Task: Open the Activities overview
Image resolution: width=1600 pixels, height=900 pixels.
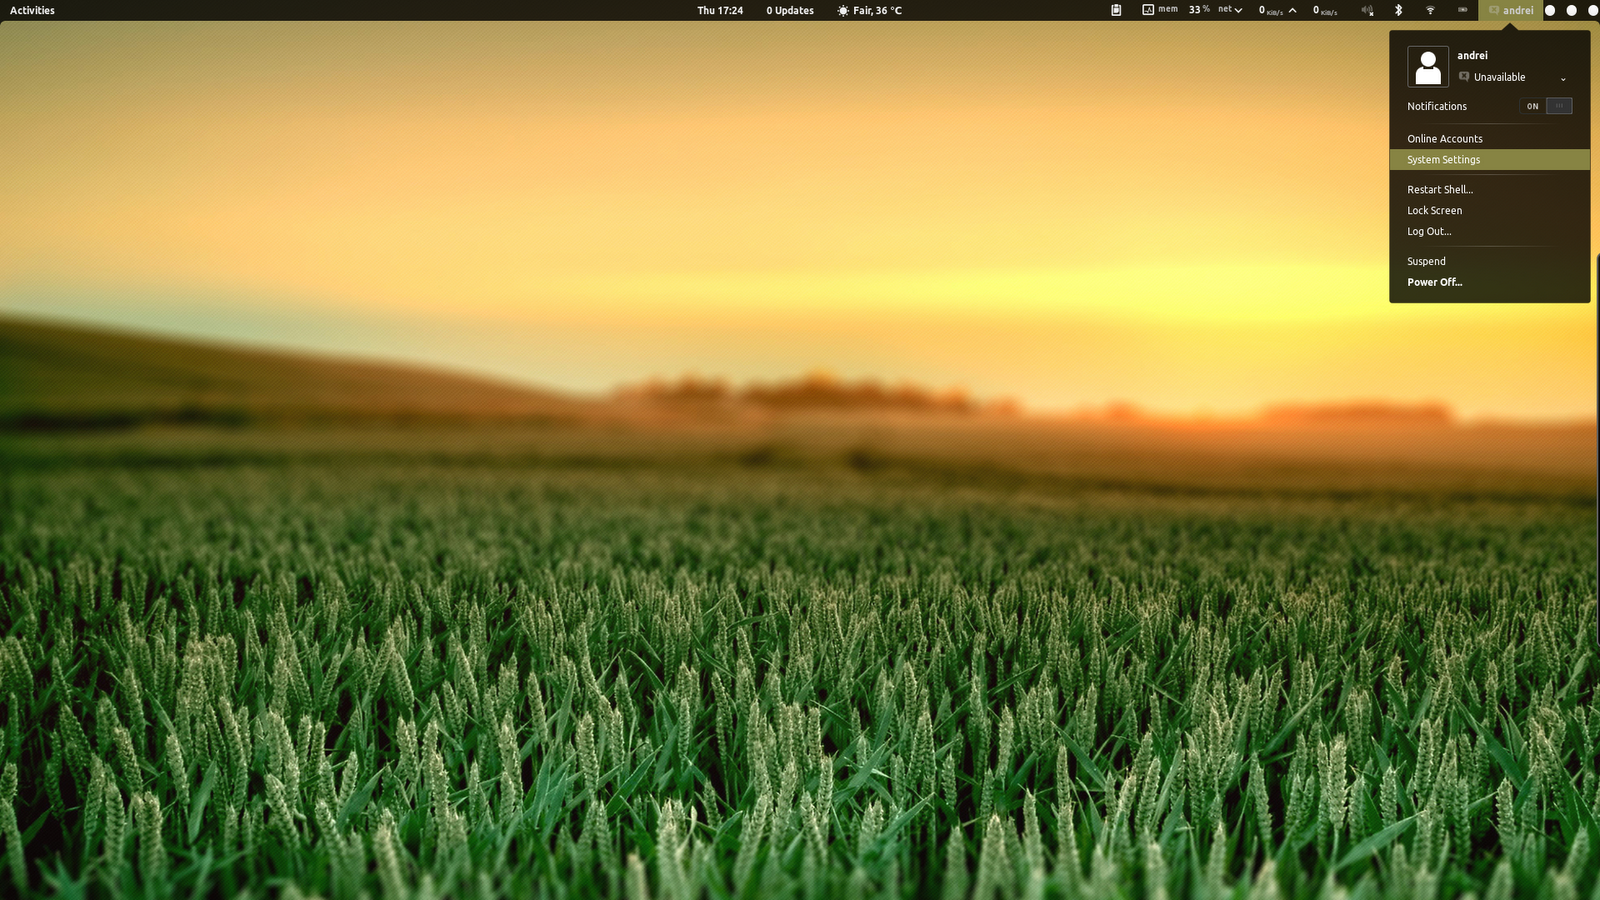Action: coord(30,10)
